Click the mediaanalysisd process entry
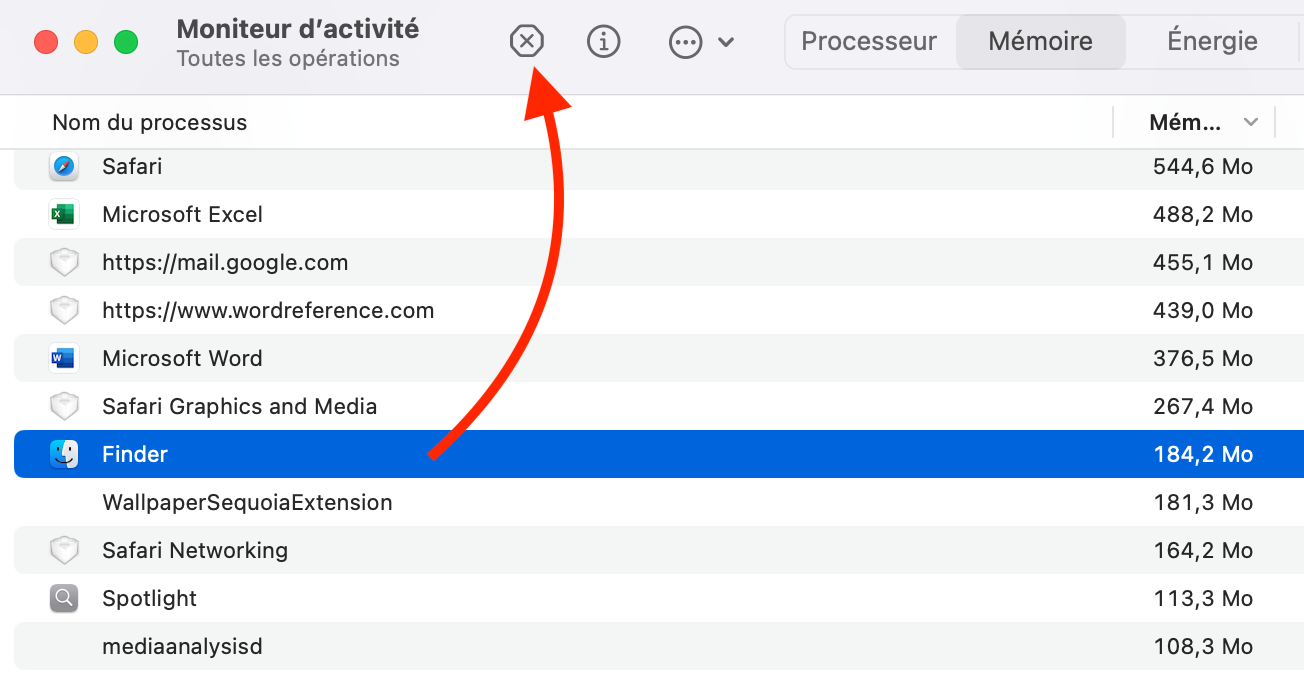Viewport: 1304px width, 674px height. pos(182,646)
